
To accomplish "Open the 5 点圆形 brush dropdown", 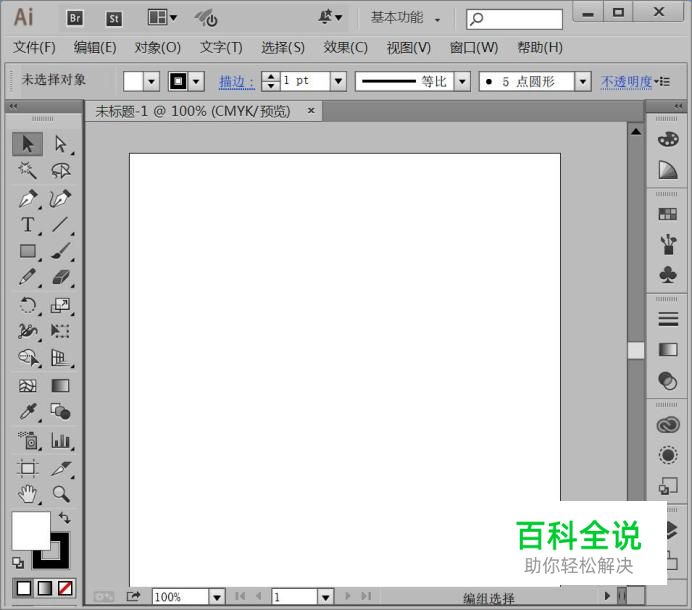I will pos(583,82).
